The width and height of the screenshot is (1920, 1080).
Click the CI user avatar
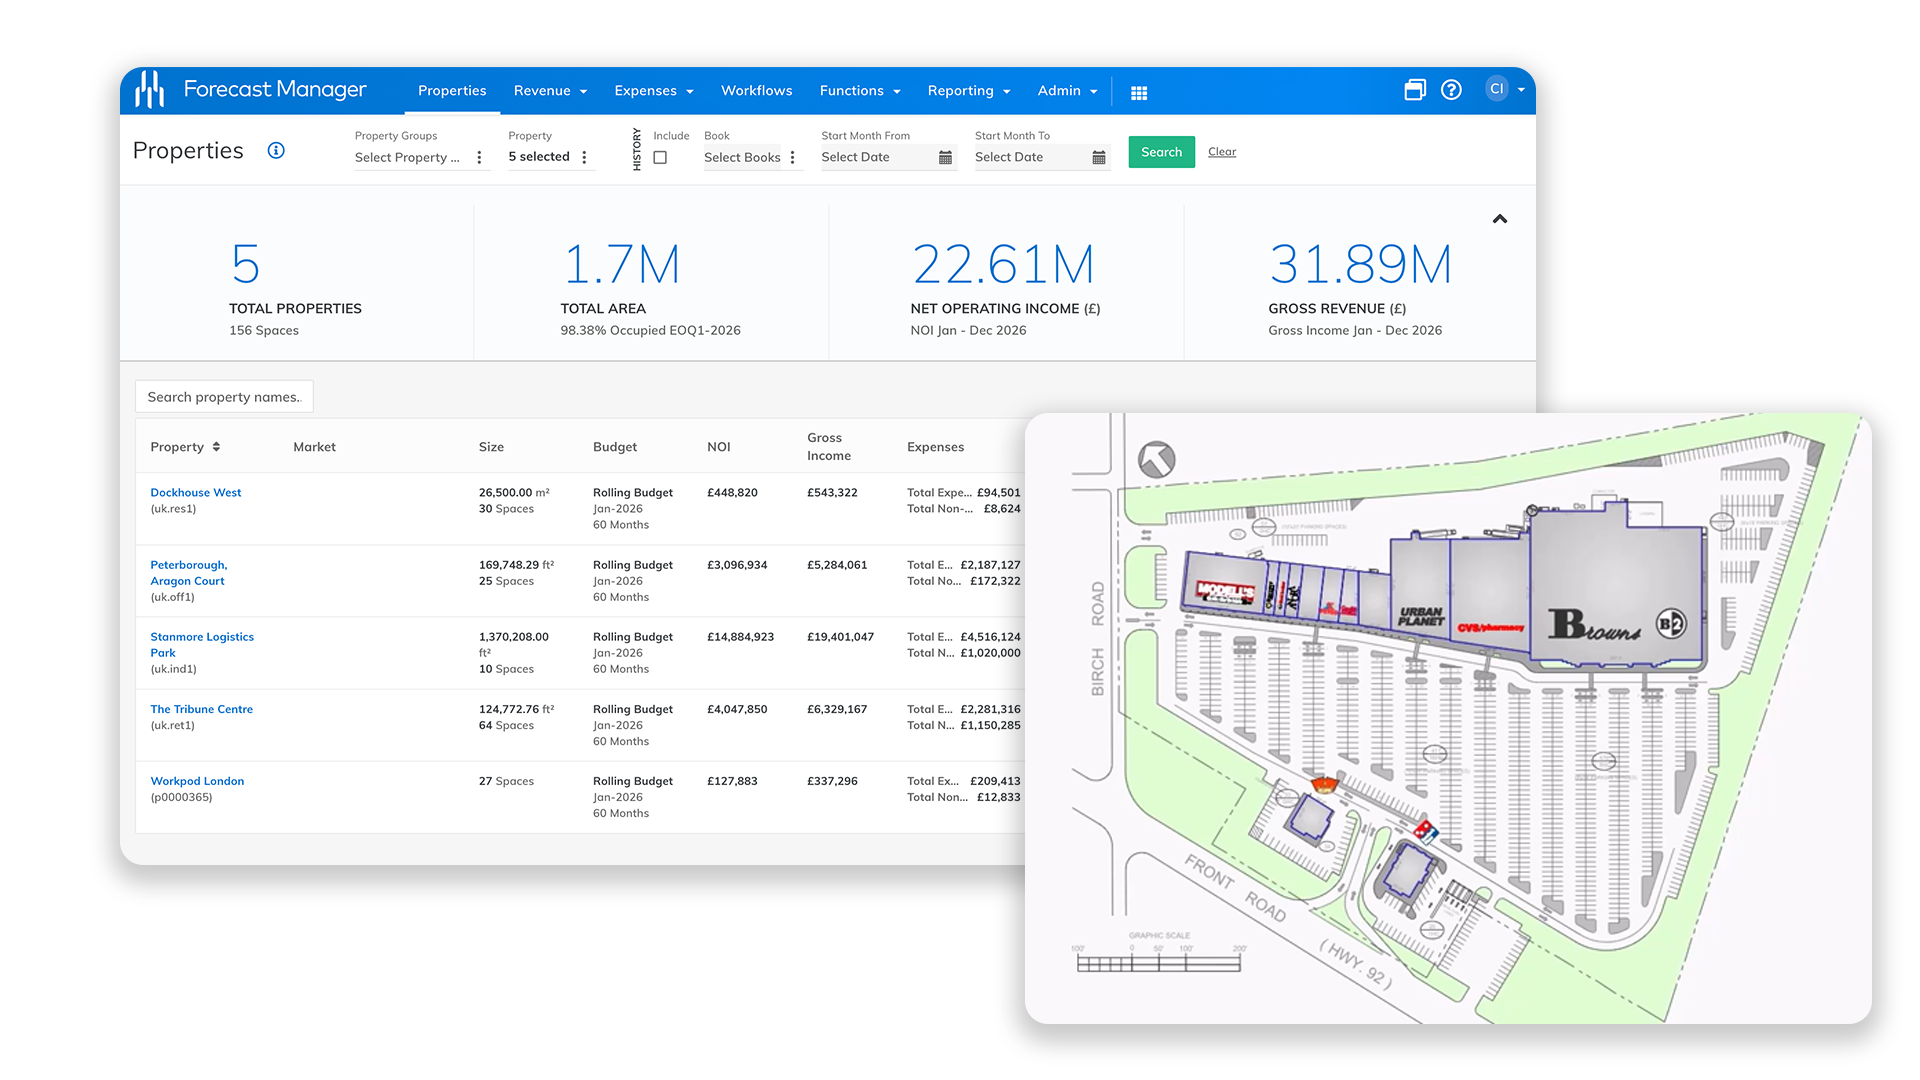coord(1497,89)
